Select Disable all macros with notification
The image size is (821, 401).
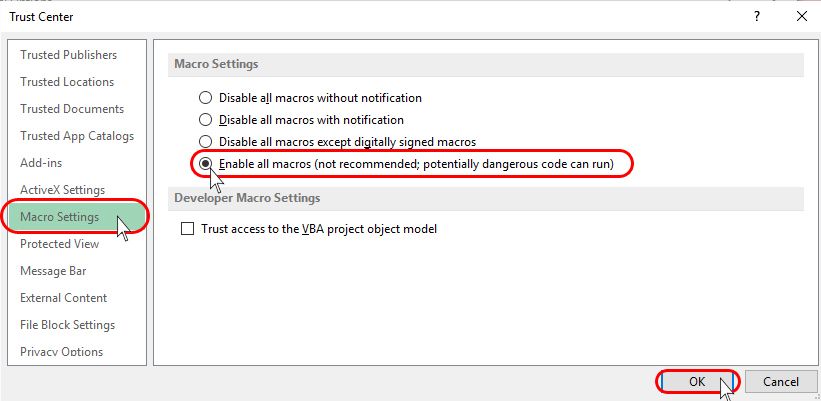(206, 120)
